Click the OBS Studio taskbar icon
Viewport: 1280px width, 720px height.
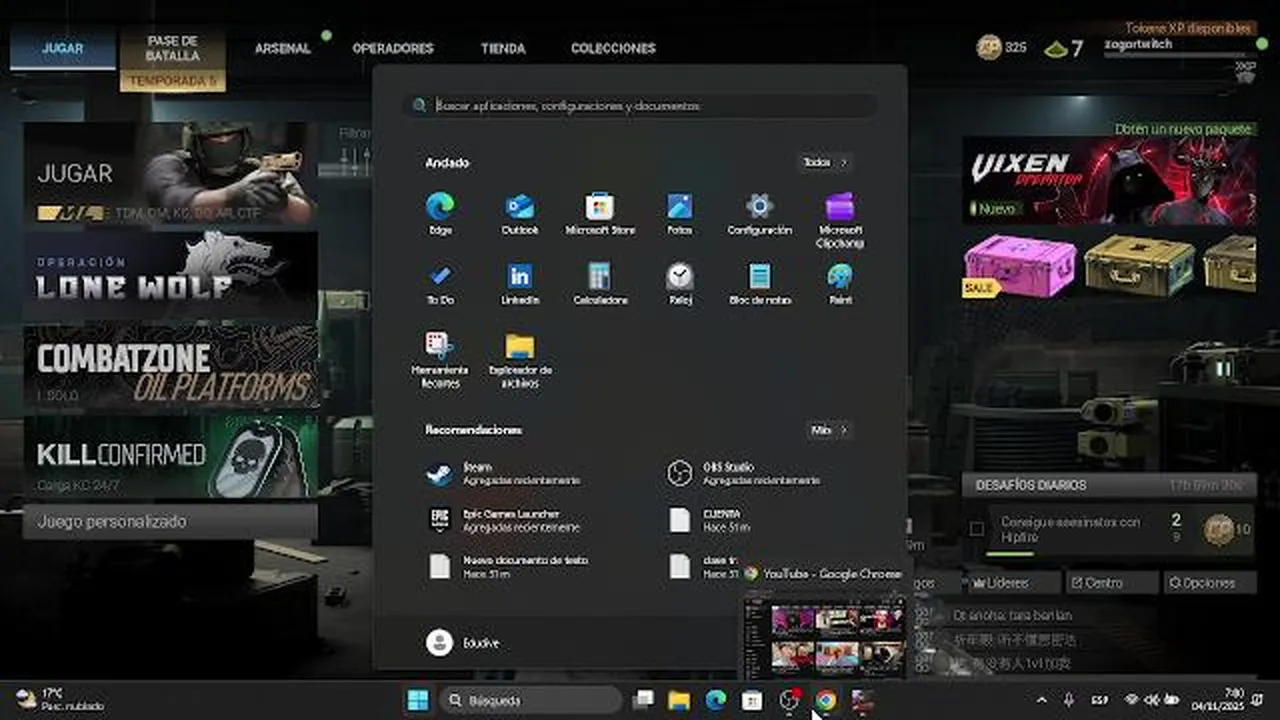(x=789, y=700)
